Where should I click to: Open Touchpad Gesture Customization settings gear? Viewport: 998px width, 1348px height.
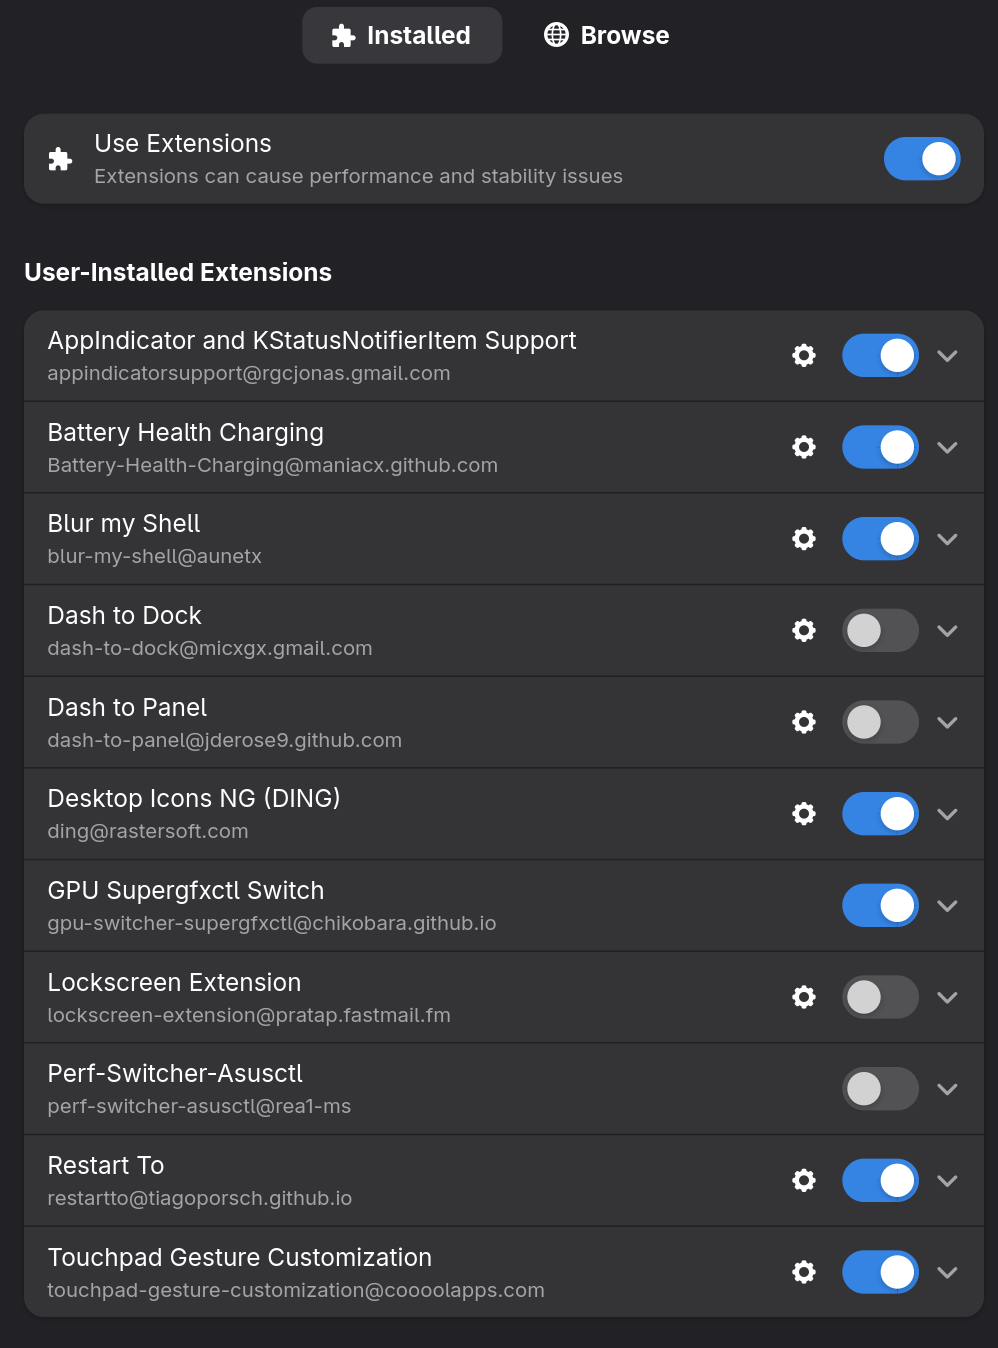(804, 1272)
